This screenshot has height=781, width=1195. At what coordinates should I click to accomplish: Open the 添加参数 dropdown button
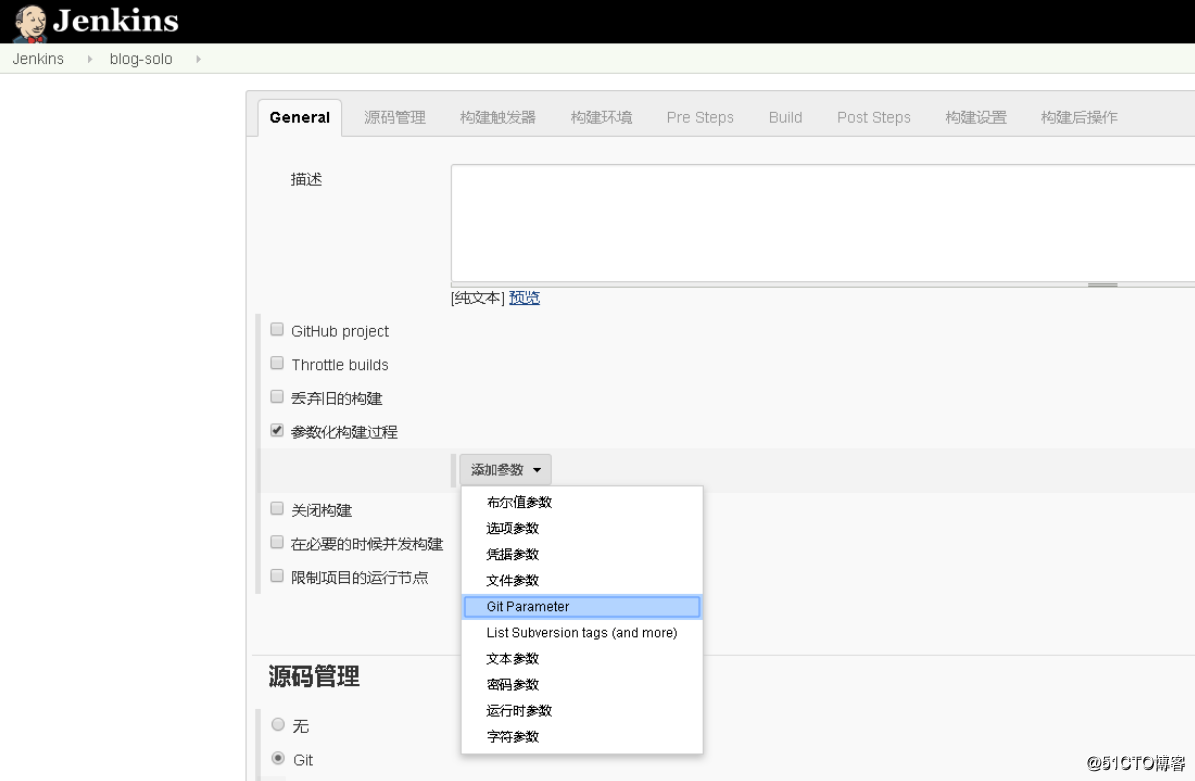pyautogui.click(x=505, y=469)
